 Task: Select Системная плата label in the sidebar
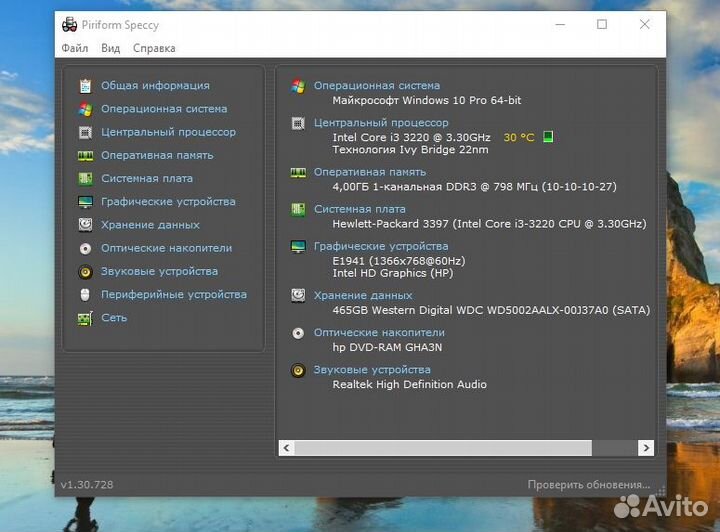[x=147, y=179]
